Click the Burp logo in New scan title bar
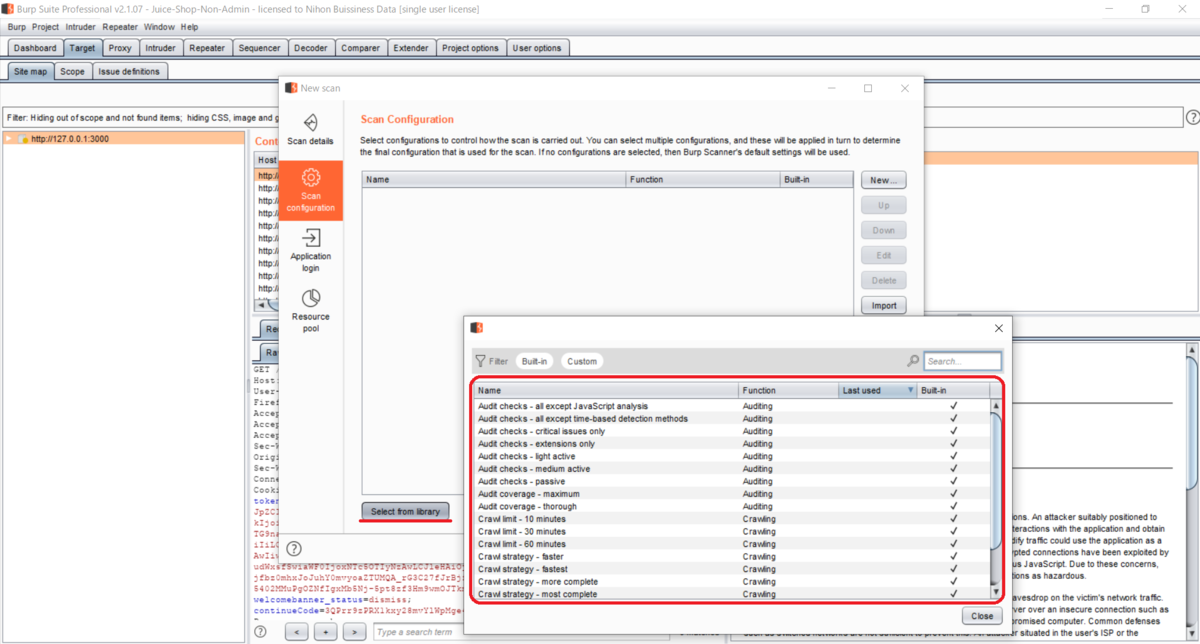 [291, 88]
